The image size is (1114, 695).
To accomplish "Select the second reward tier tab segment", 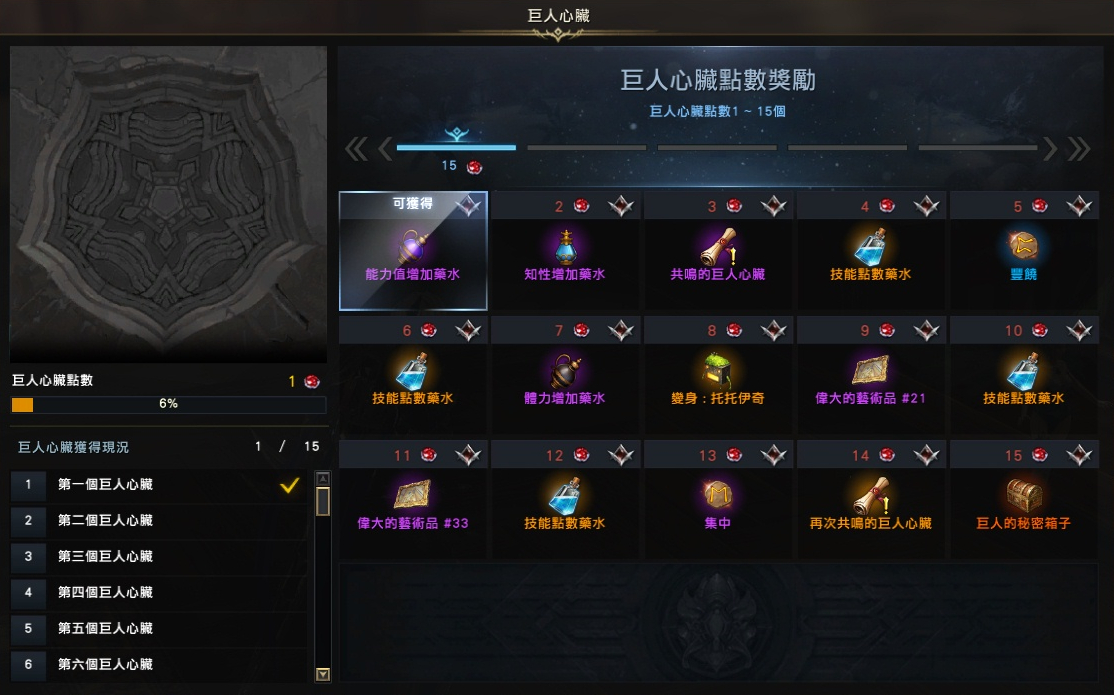I will [587, 148].
